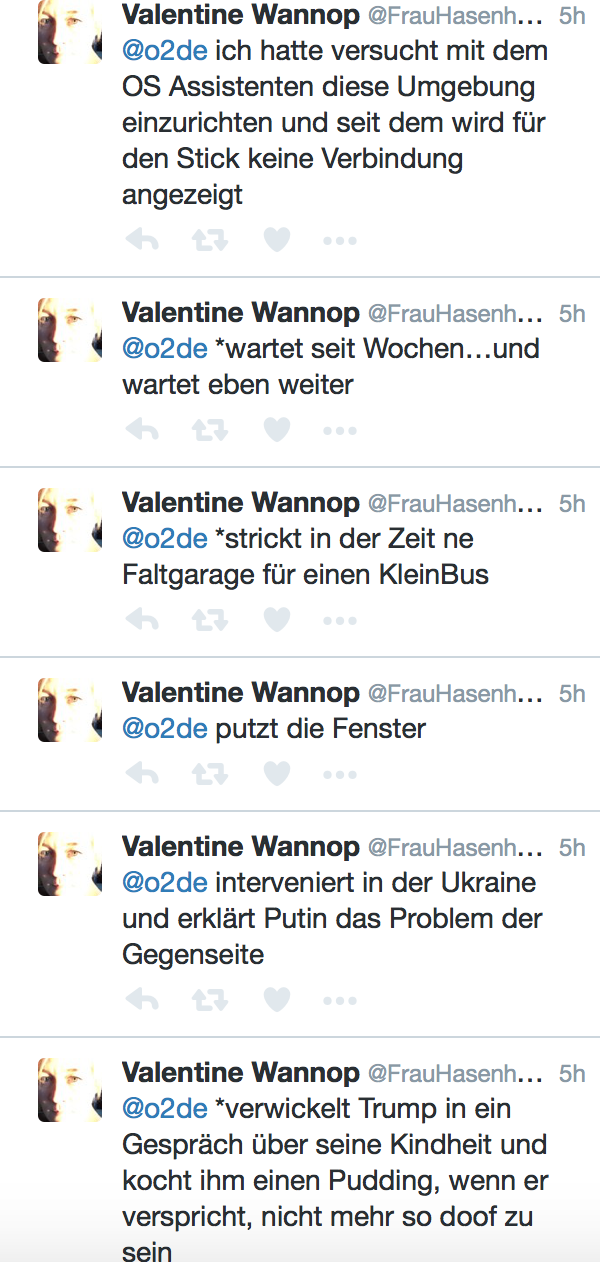Screen dimensions: 600x1262
Task: Open more options on OS Assistenten tweet
Action: (x=340, y=241)
